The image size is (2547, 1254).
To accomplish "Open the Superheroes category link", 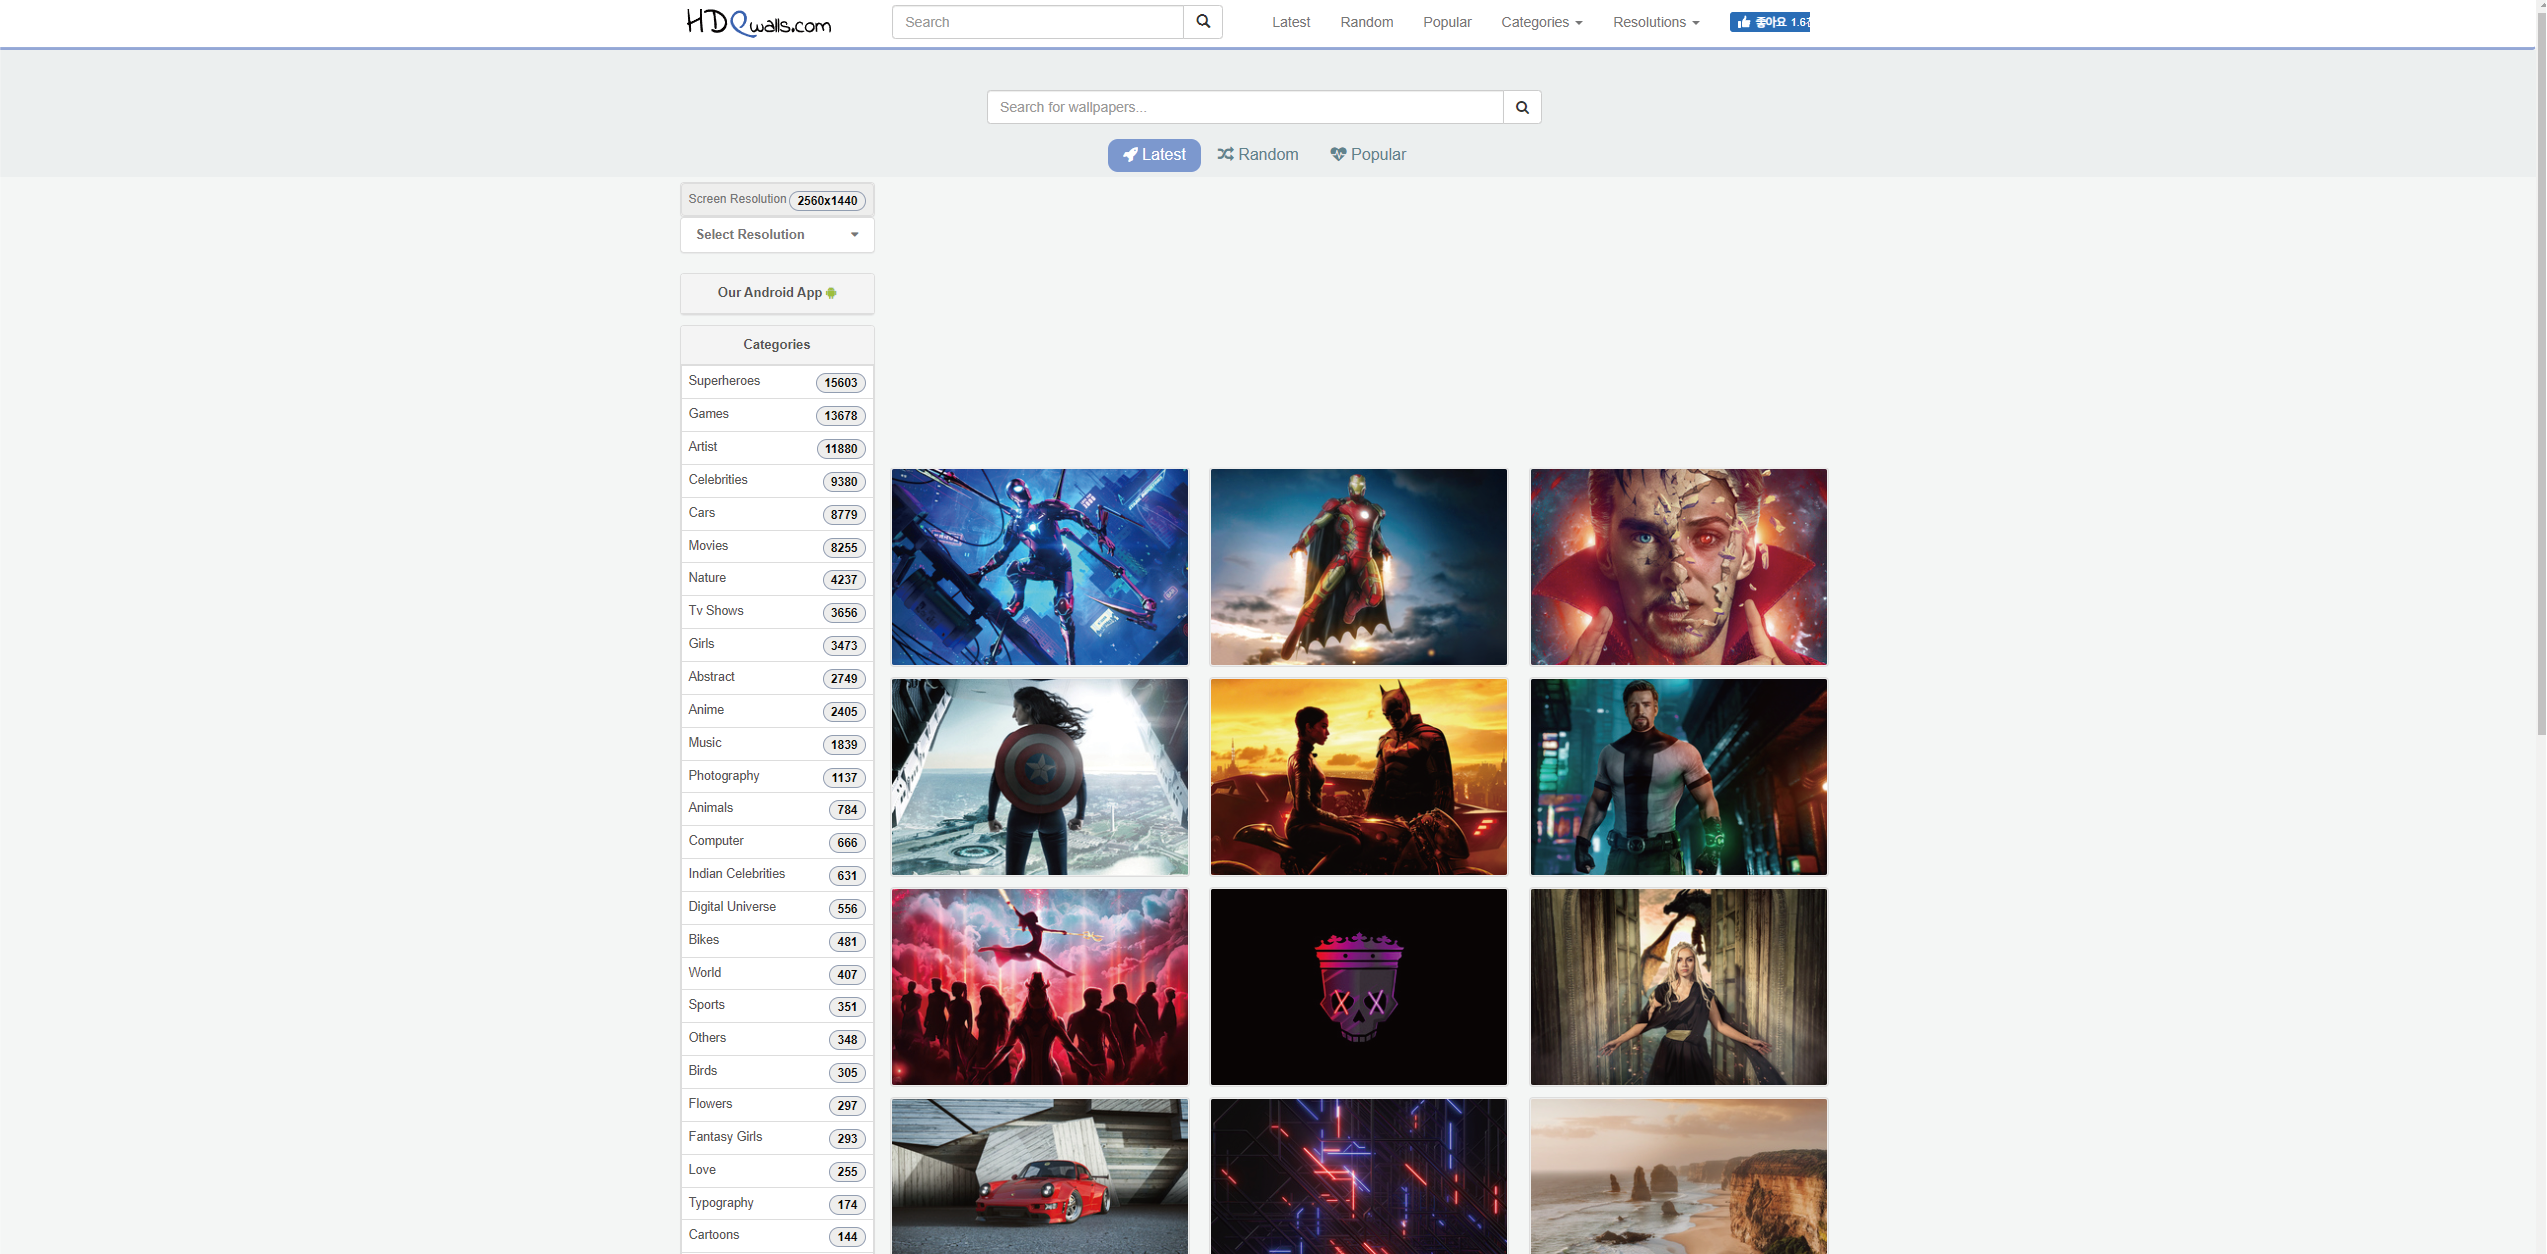I will point(724,381).
